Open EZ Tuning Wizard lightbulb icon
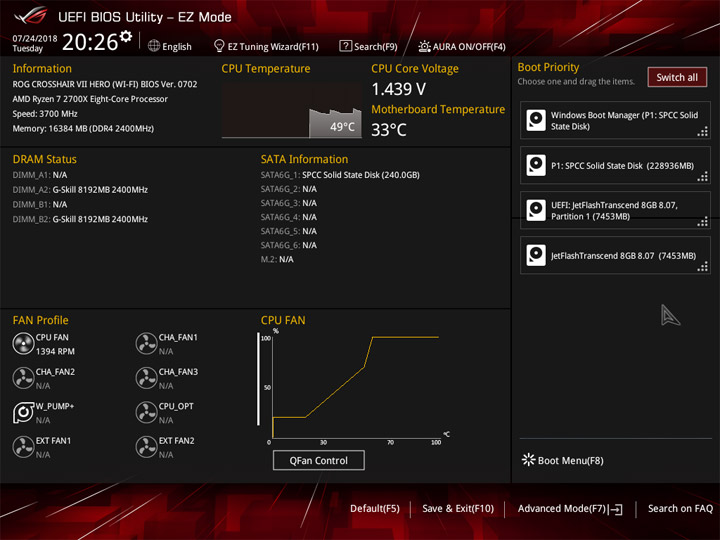Viewport: 720px width, 540px height. tap(219, 46)
